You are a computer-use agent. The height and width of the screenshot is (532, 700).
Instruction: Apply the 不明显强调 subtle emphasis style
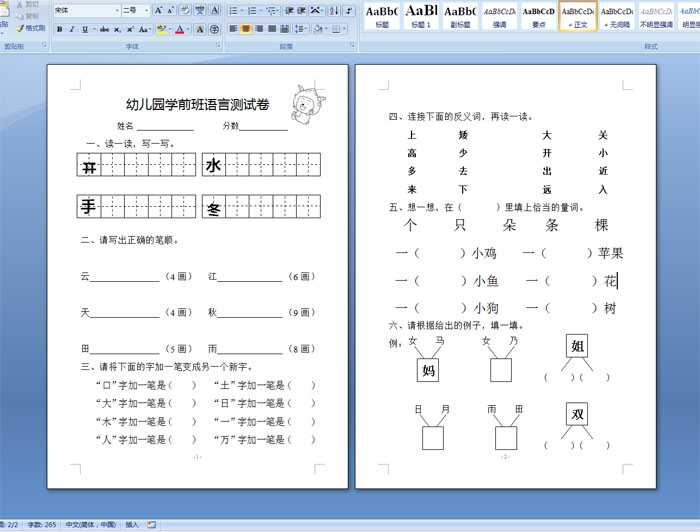click(x=656, y=17)
